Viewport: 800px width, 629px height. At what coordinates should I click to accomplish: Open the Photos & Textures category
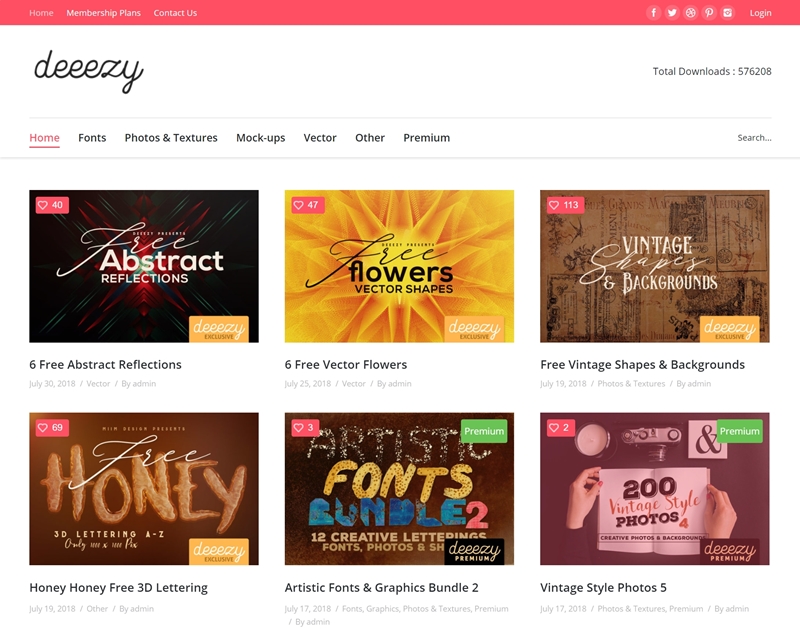point(171,138)
